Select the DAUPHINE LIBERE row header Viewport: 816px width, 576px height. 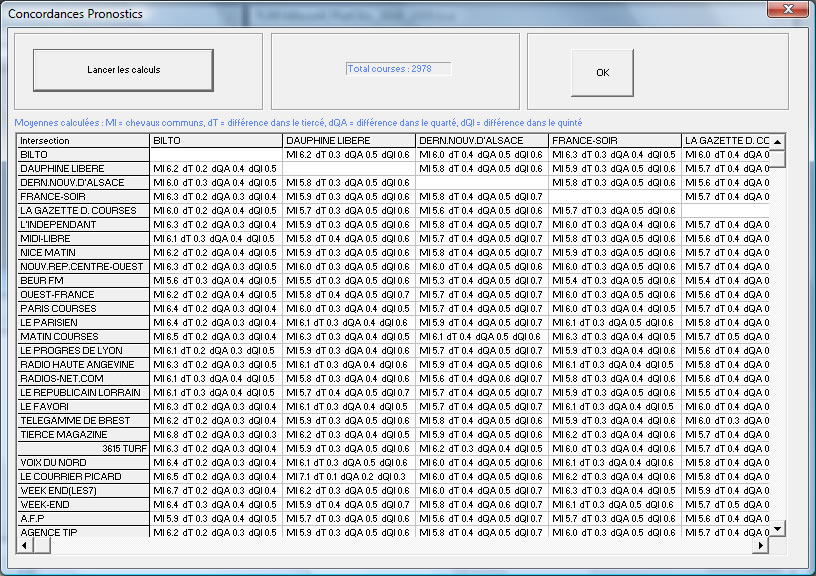pos(83,169)
